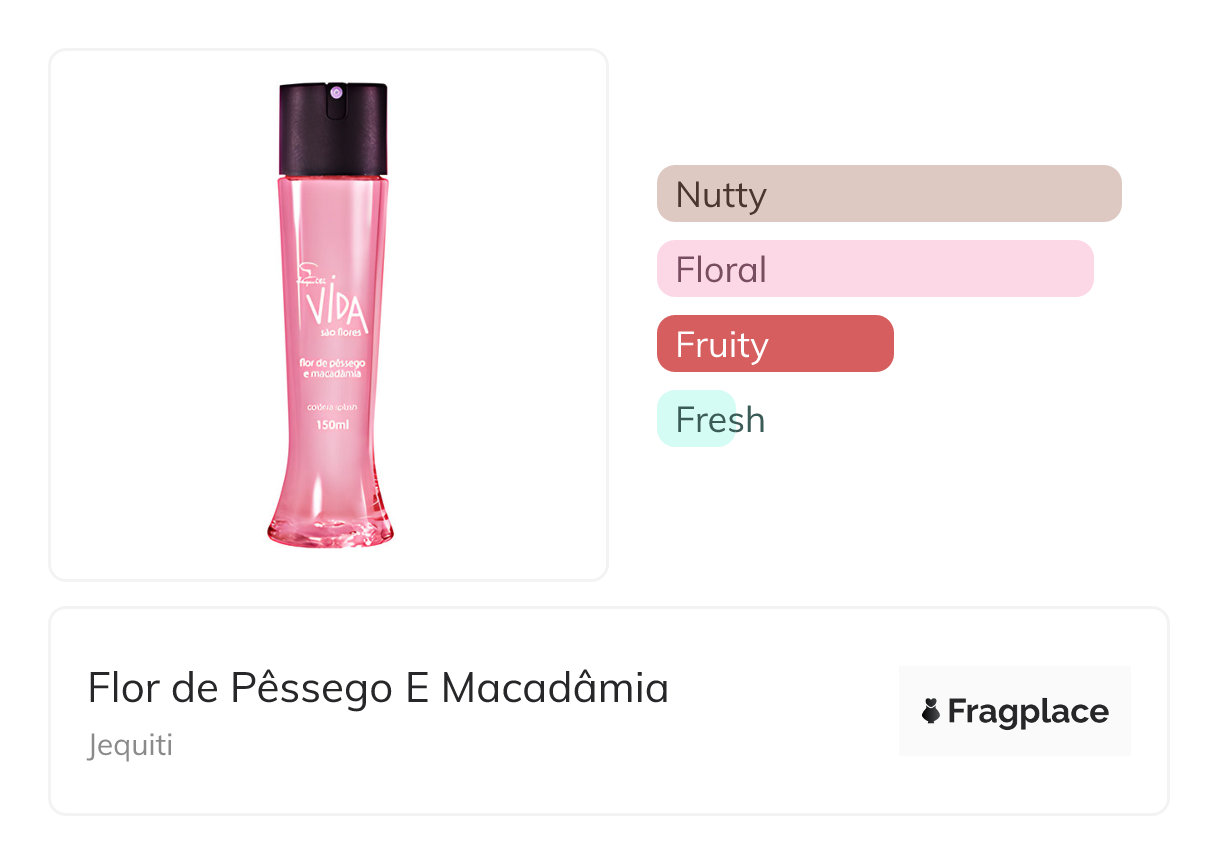Viewport: 1218px width, 864px height.
Task: Click the 150ml label on the bottle
Action: [x=332, y=426]
